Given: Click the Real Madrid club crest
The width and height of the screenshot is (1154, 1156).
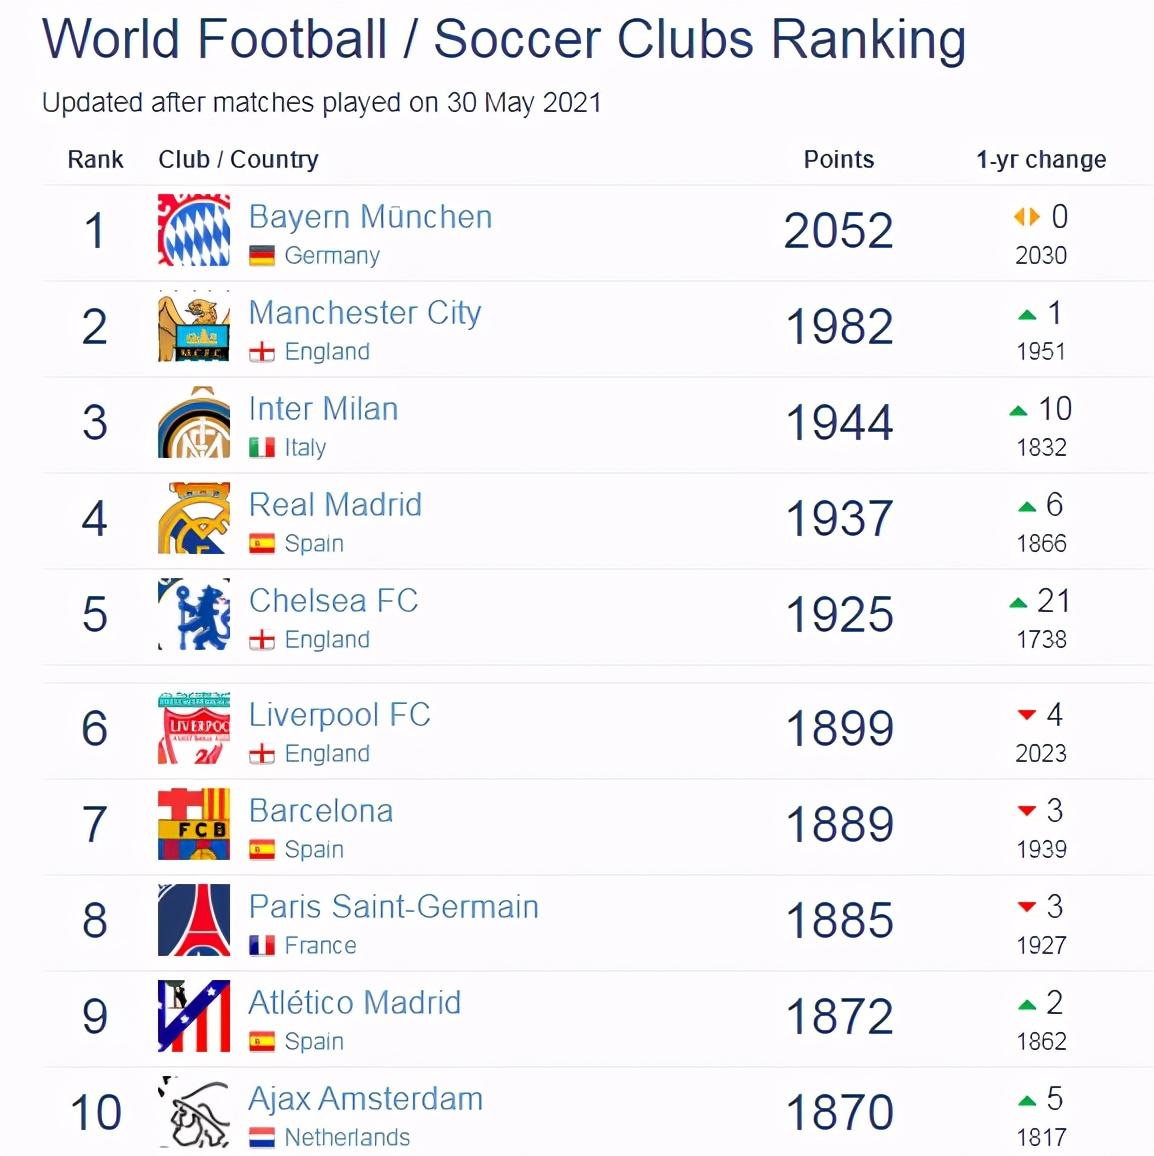Looking at the screenshot, I should (194, 519).
